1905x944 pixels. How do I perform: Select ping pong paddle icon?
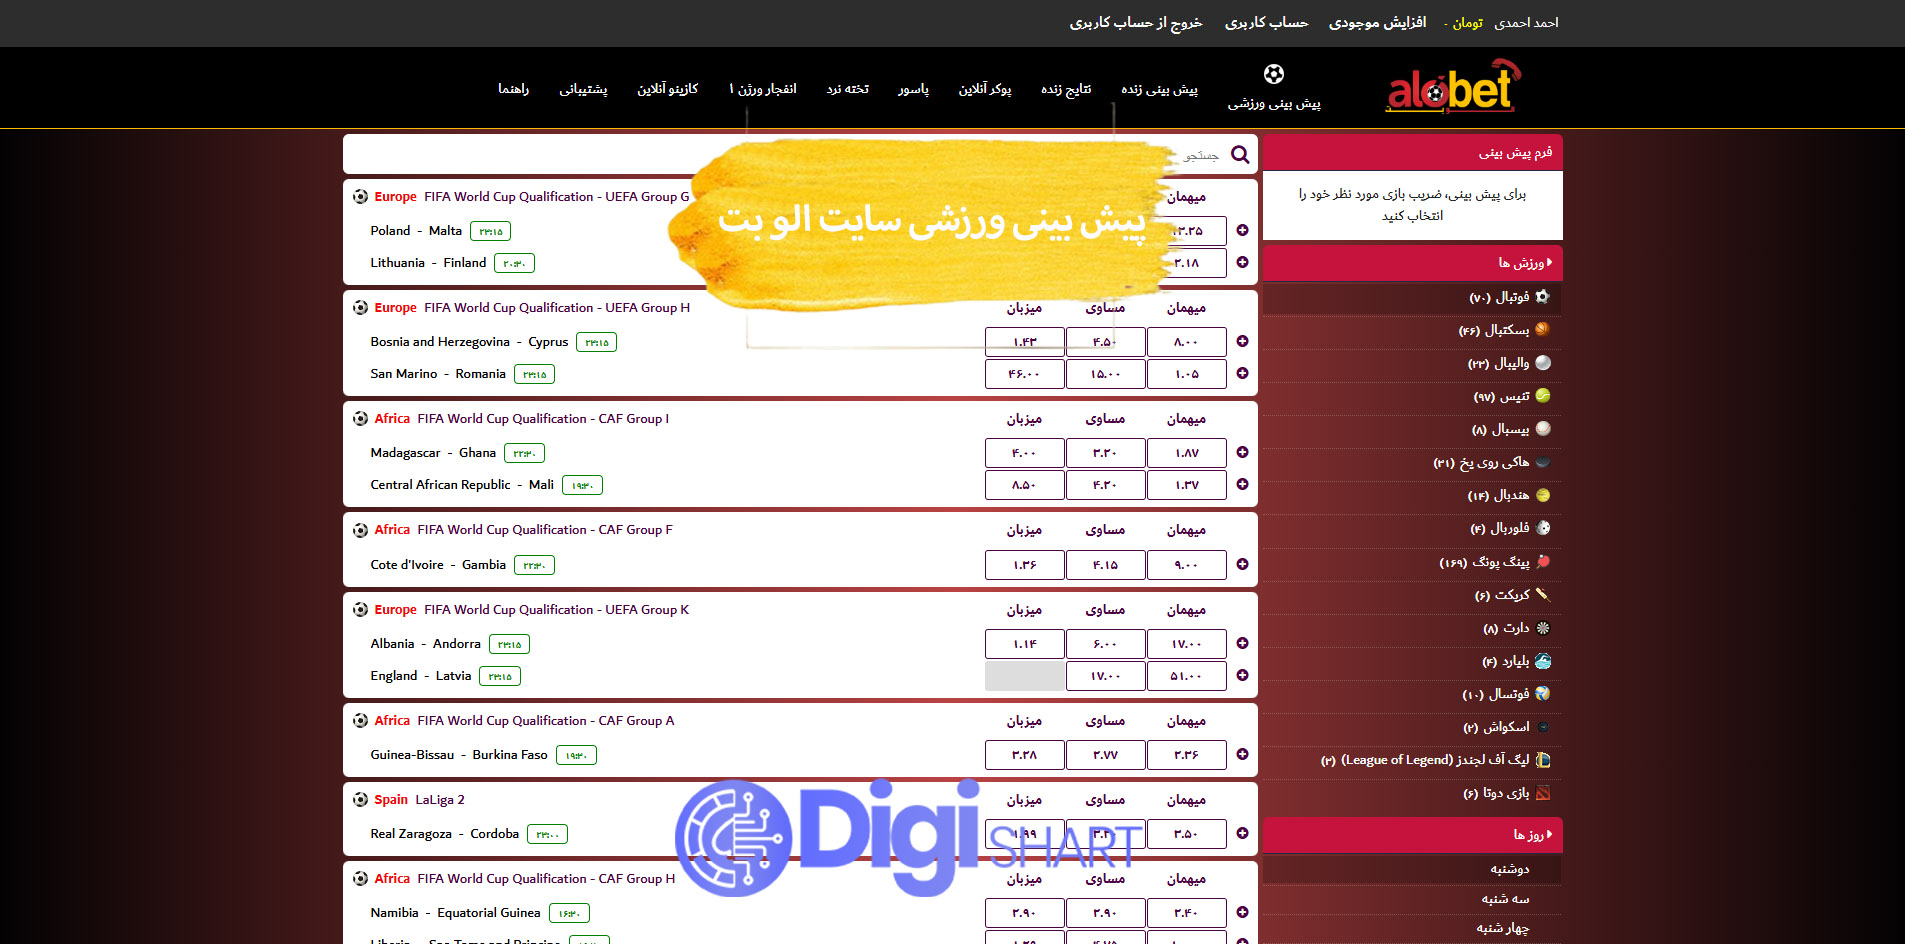point(1543,562)
